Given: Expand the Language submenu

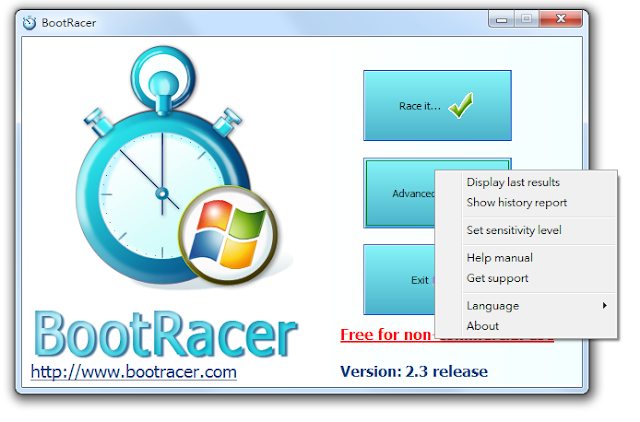Looking at the screenshot, I should [526, 306].
